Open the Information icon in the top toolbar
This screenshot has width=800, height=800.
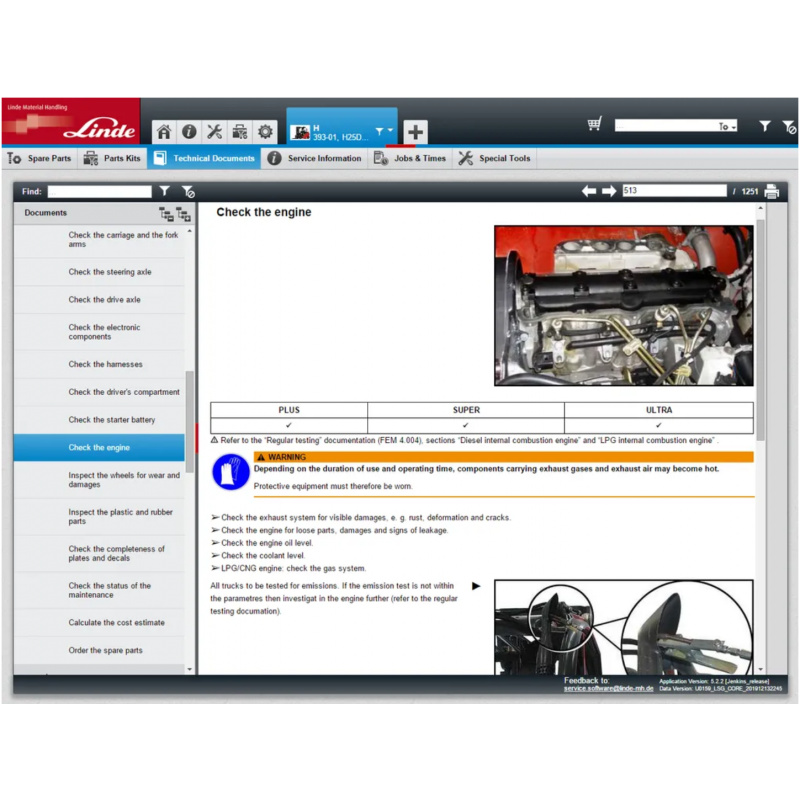(x=189, y=131)
